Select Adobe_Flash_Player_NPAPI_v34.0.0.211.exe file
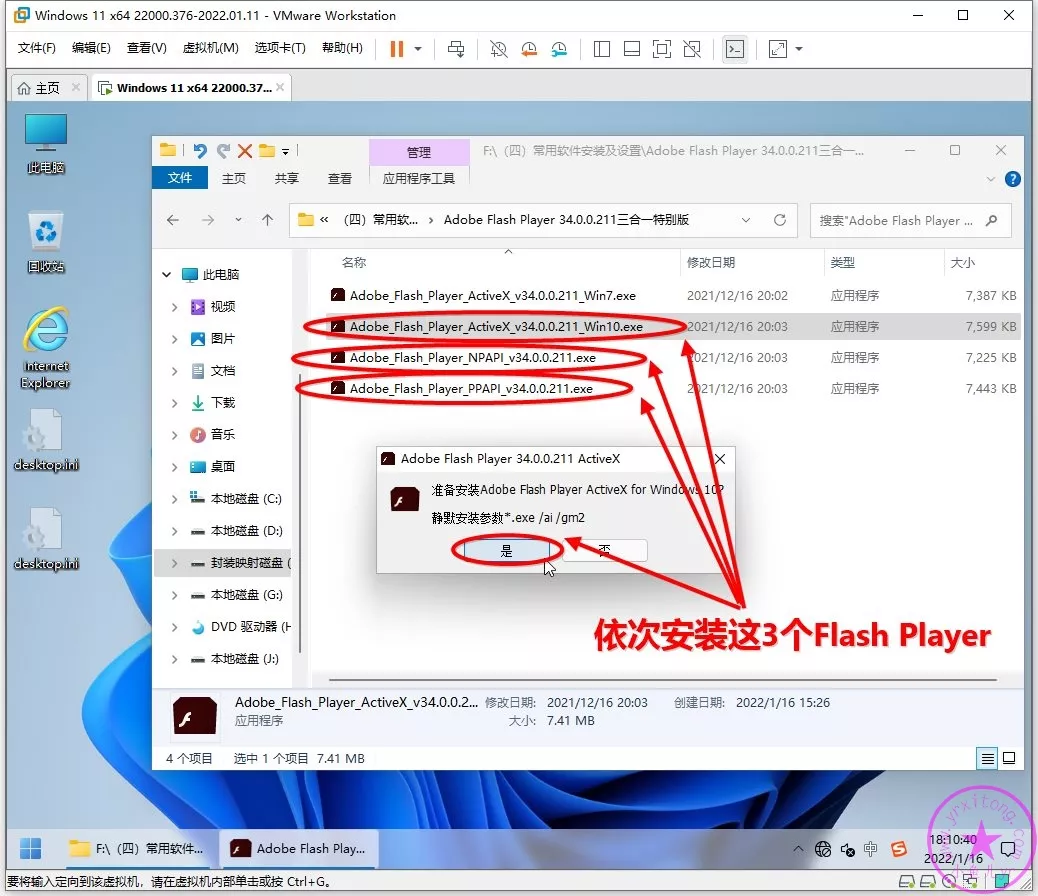 tap(472, 358)
